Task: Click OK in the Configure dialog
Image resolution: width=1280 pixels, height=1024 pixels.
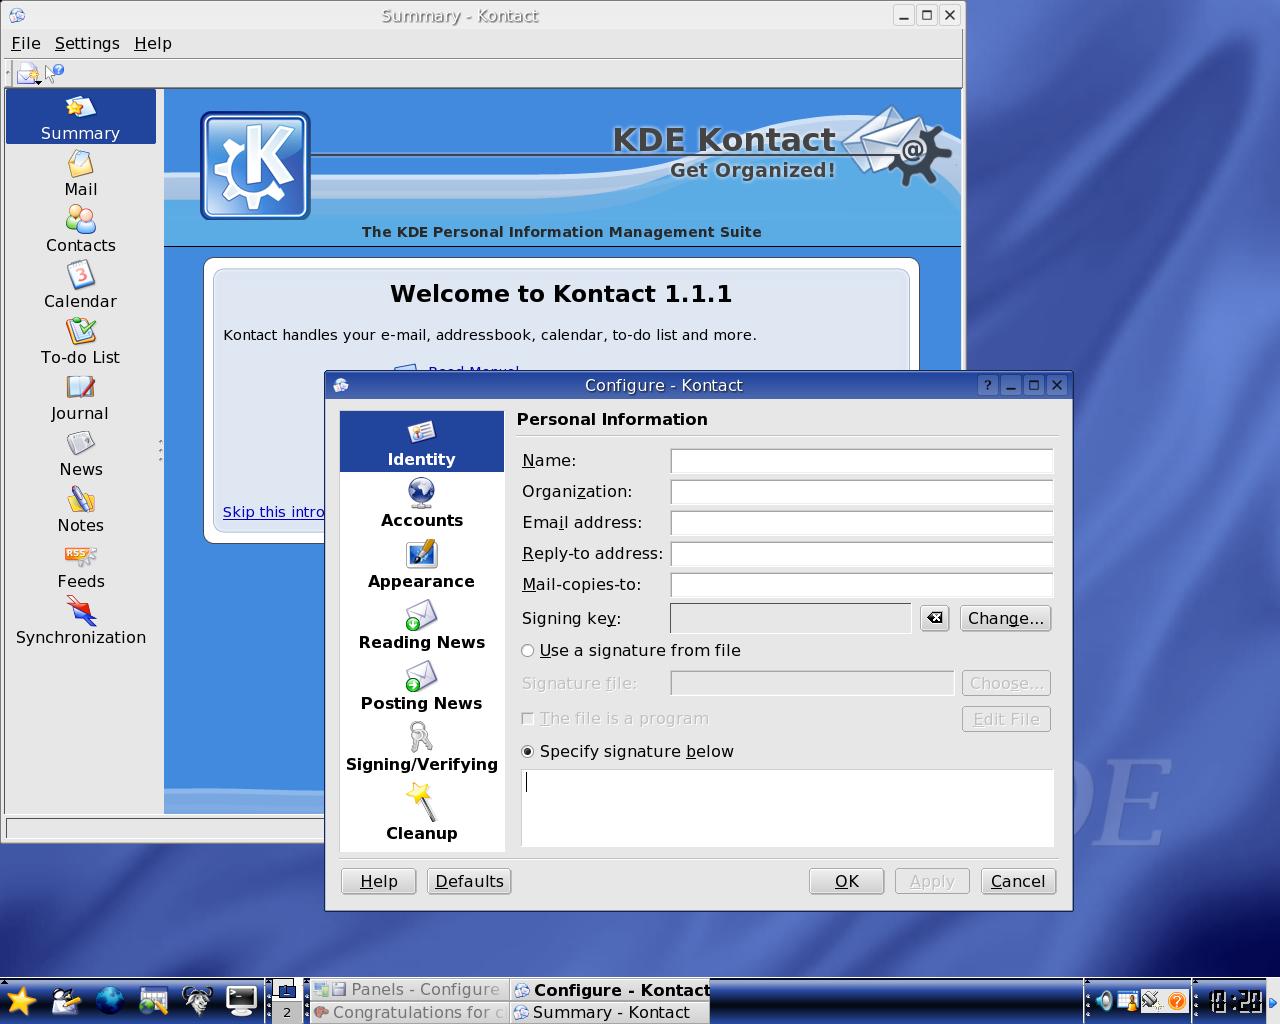Action: pos(846,881)
